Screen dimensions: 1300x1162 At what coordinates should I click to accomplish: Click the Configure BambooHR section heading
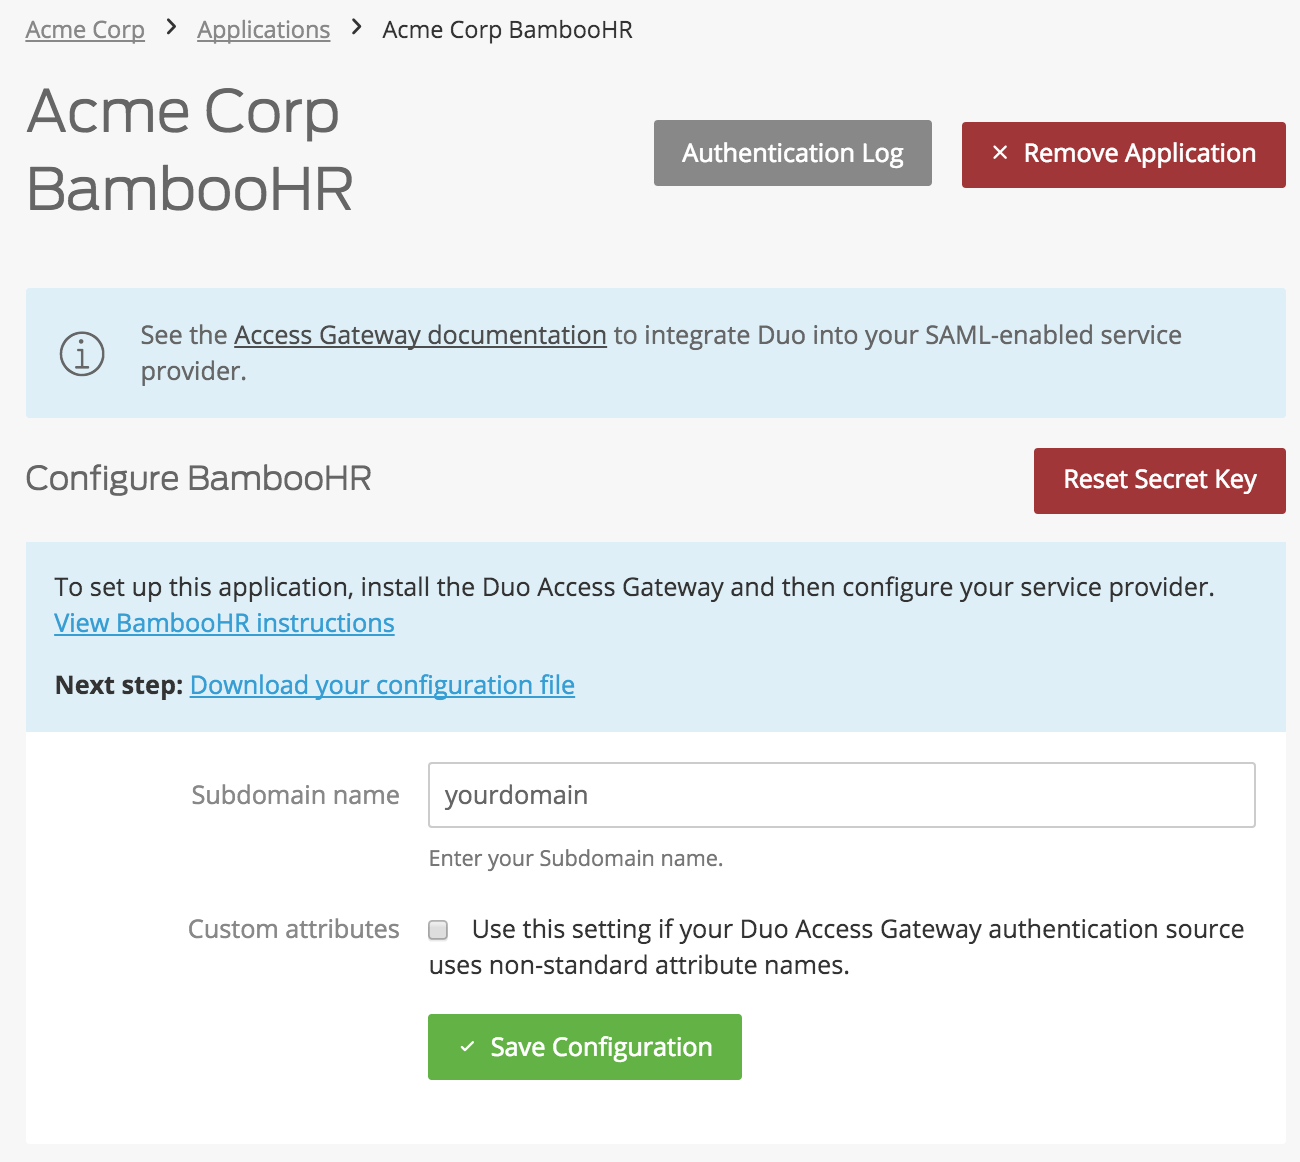pos(197,479)
